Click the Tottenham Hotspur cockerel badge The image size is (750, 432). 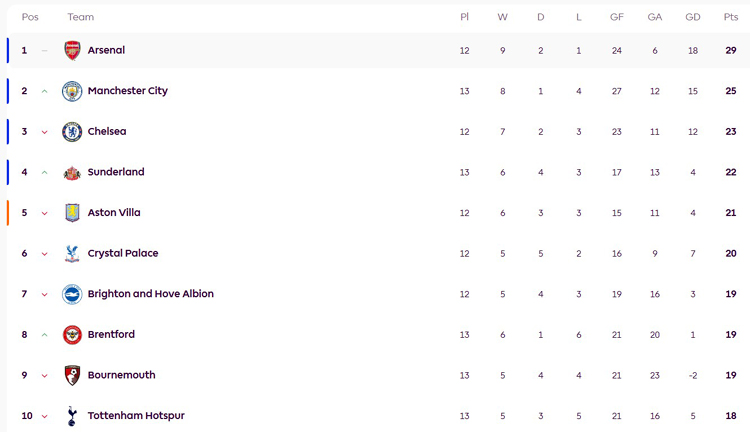click(x=72, y=416)
